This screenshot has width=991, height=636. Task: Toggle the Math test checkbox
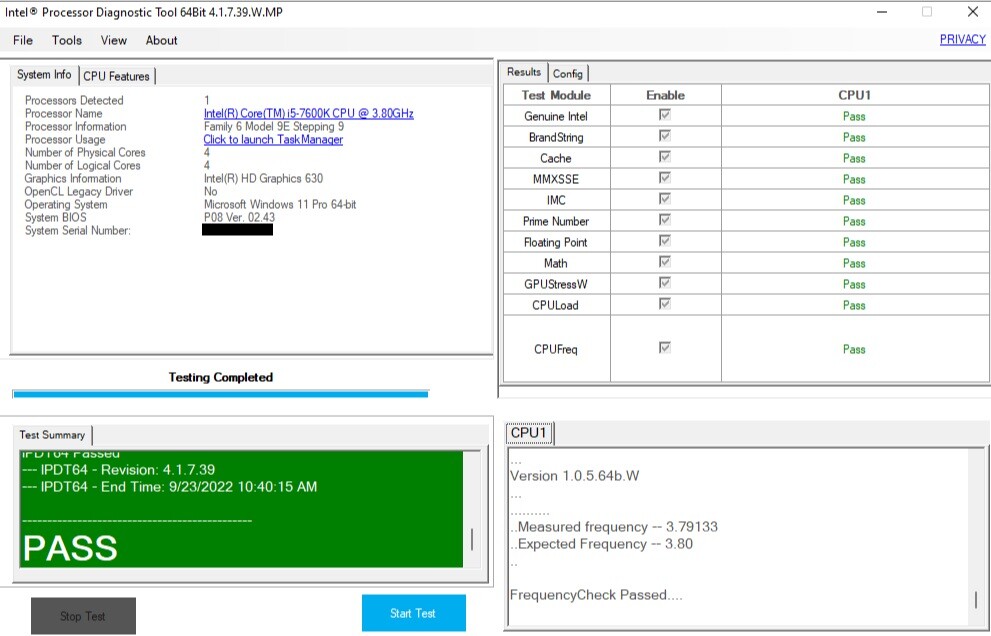(664, 261)
